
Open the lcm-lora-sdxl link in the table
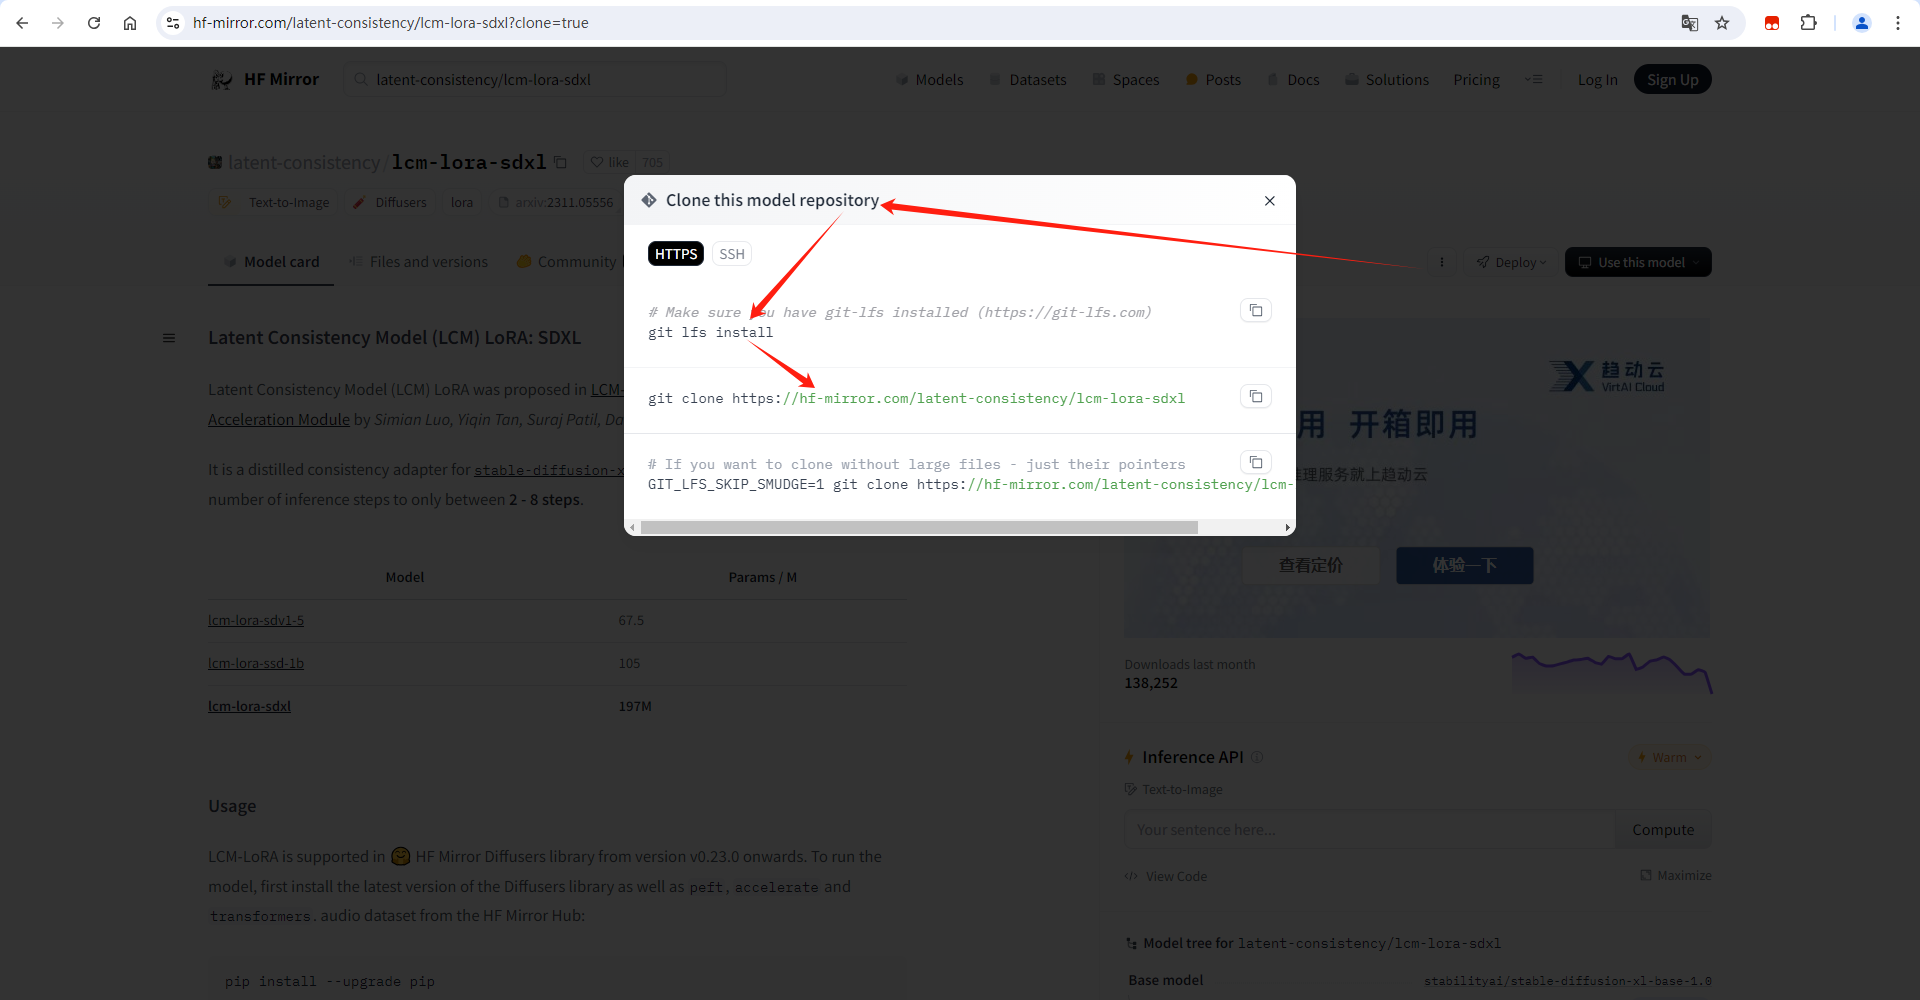pos(249,707)
